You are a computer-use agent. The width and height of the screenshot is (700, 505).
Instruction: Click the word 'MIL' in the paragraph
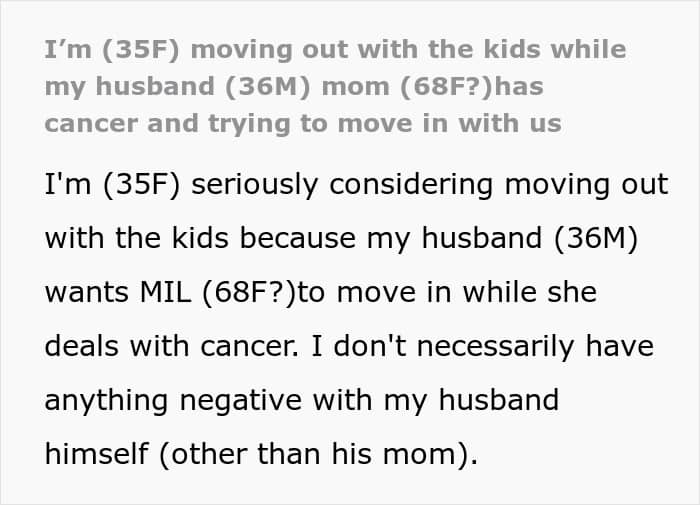(165, 292)
